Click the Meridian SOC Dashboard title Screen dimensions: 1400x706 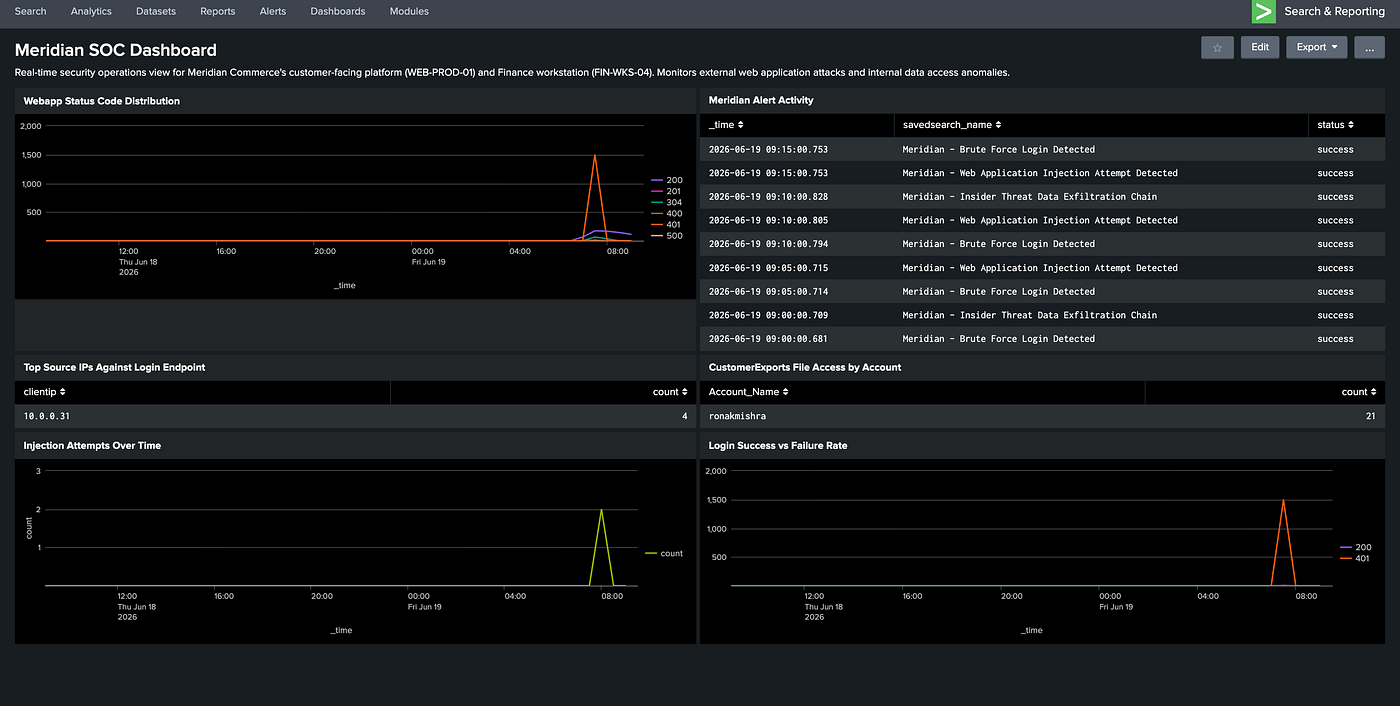pos(115,50)
